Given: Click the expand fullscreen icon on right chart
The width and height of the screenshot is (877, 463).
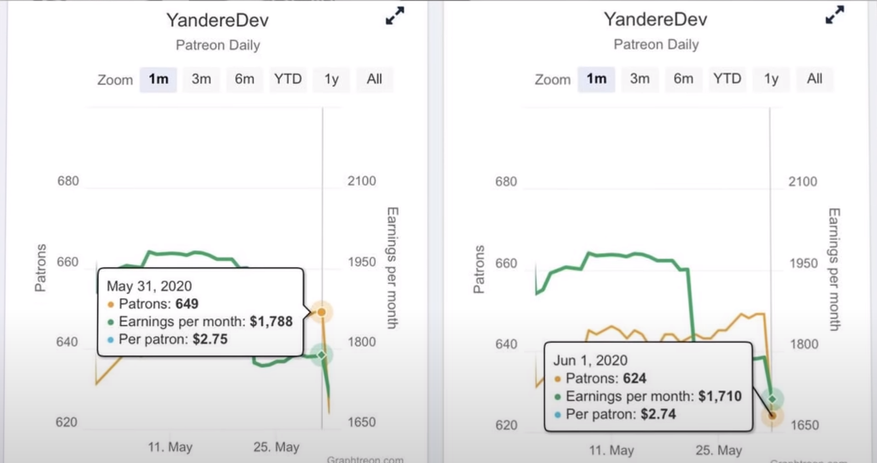Looking at the screenshot, I should tap(834, 16).
